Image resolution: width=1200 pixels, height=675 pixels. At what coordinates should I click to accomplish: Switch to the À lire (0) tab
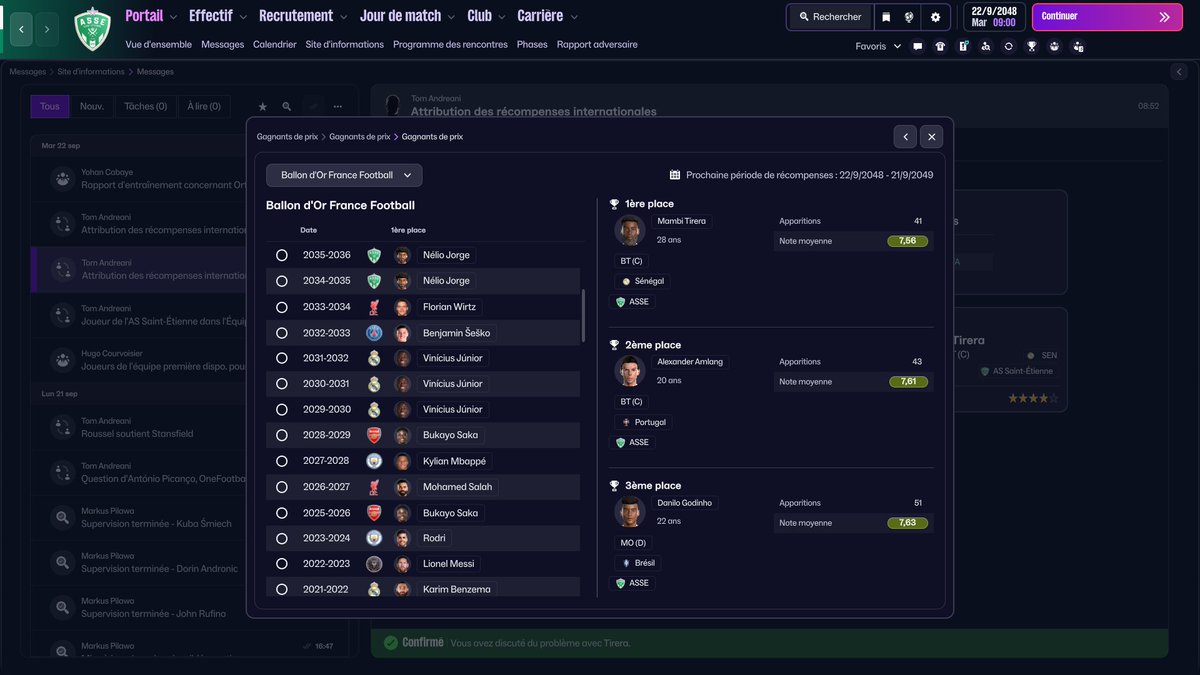point(204,106)
